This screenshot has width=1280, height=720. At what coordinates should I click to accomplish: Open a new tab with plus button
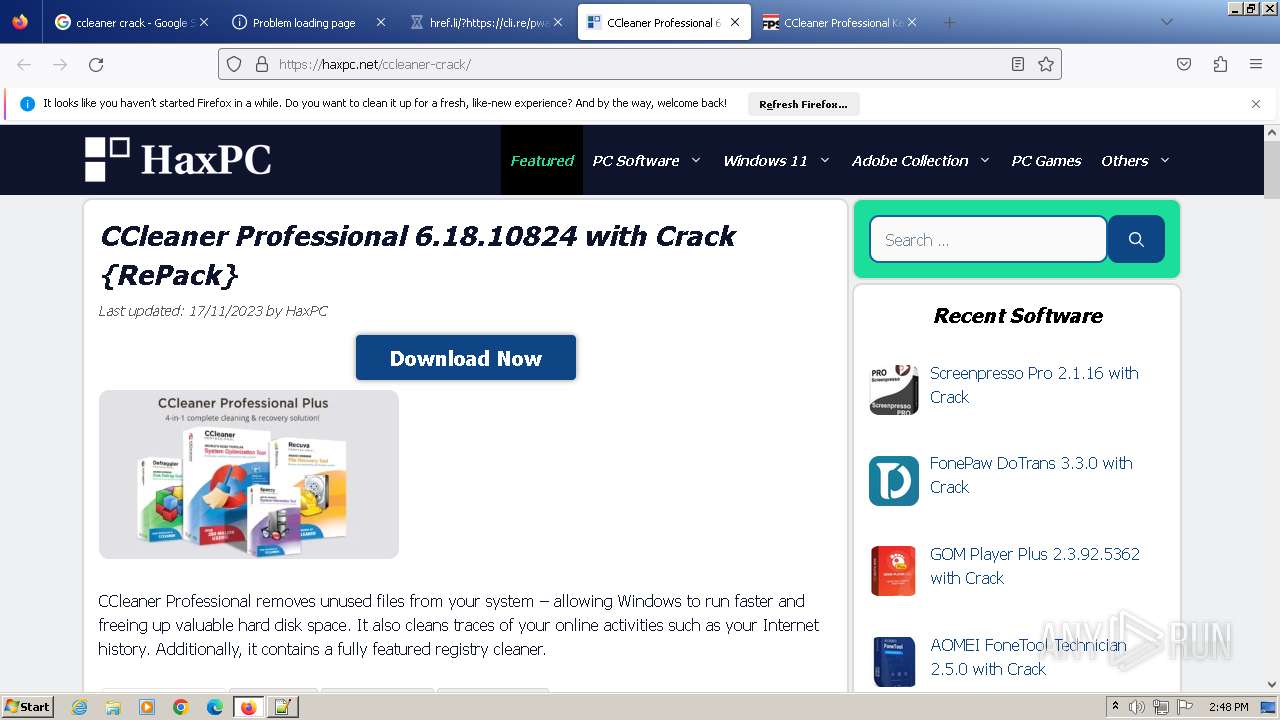[x=949, y=22]
